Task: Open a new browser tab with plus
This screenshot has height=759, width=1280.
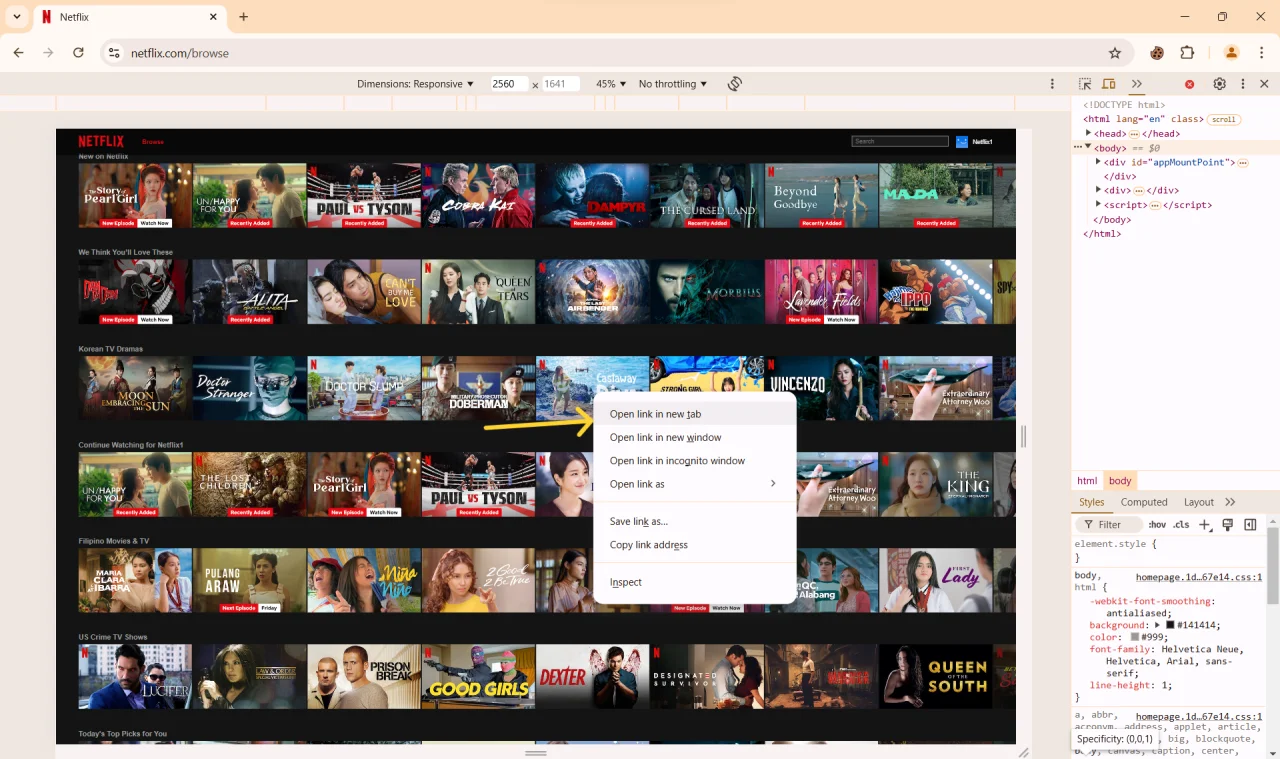Action: 243,17
